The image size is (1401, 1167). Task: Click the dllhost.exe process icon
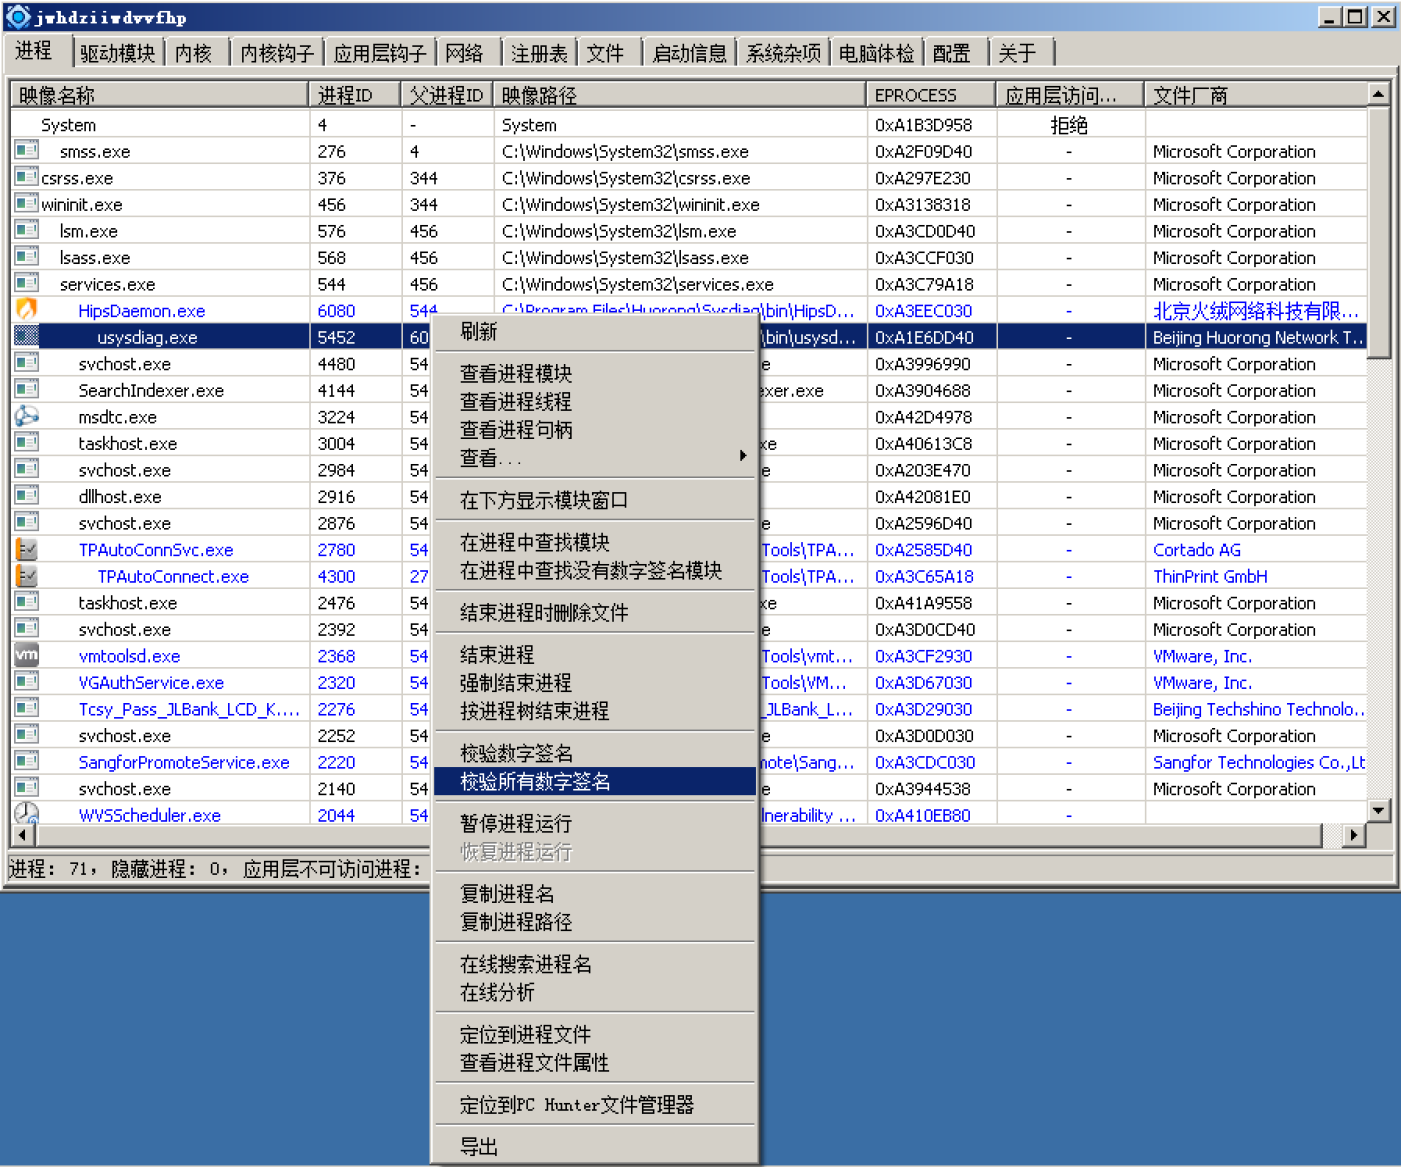[26, 496]
